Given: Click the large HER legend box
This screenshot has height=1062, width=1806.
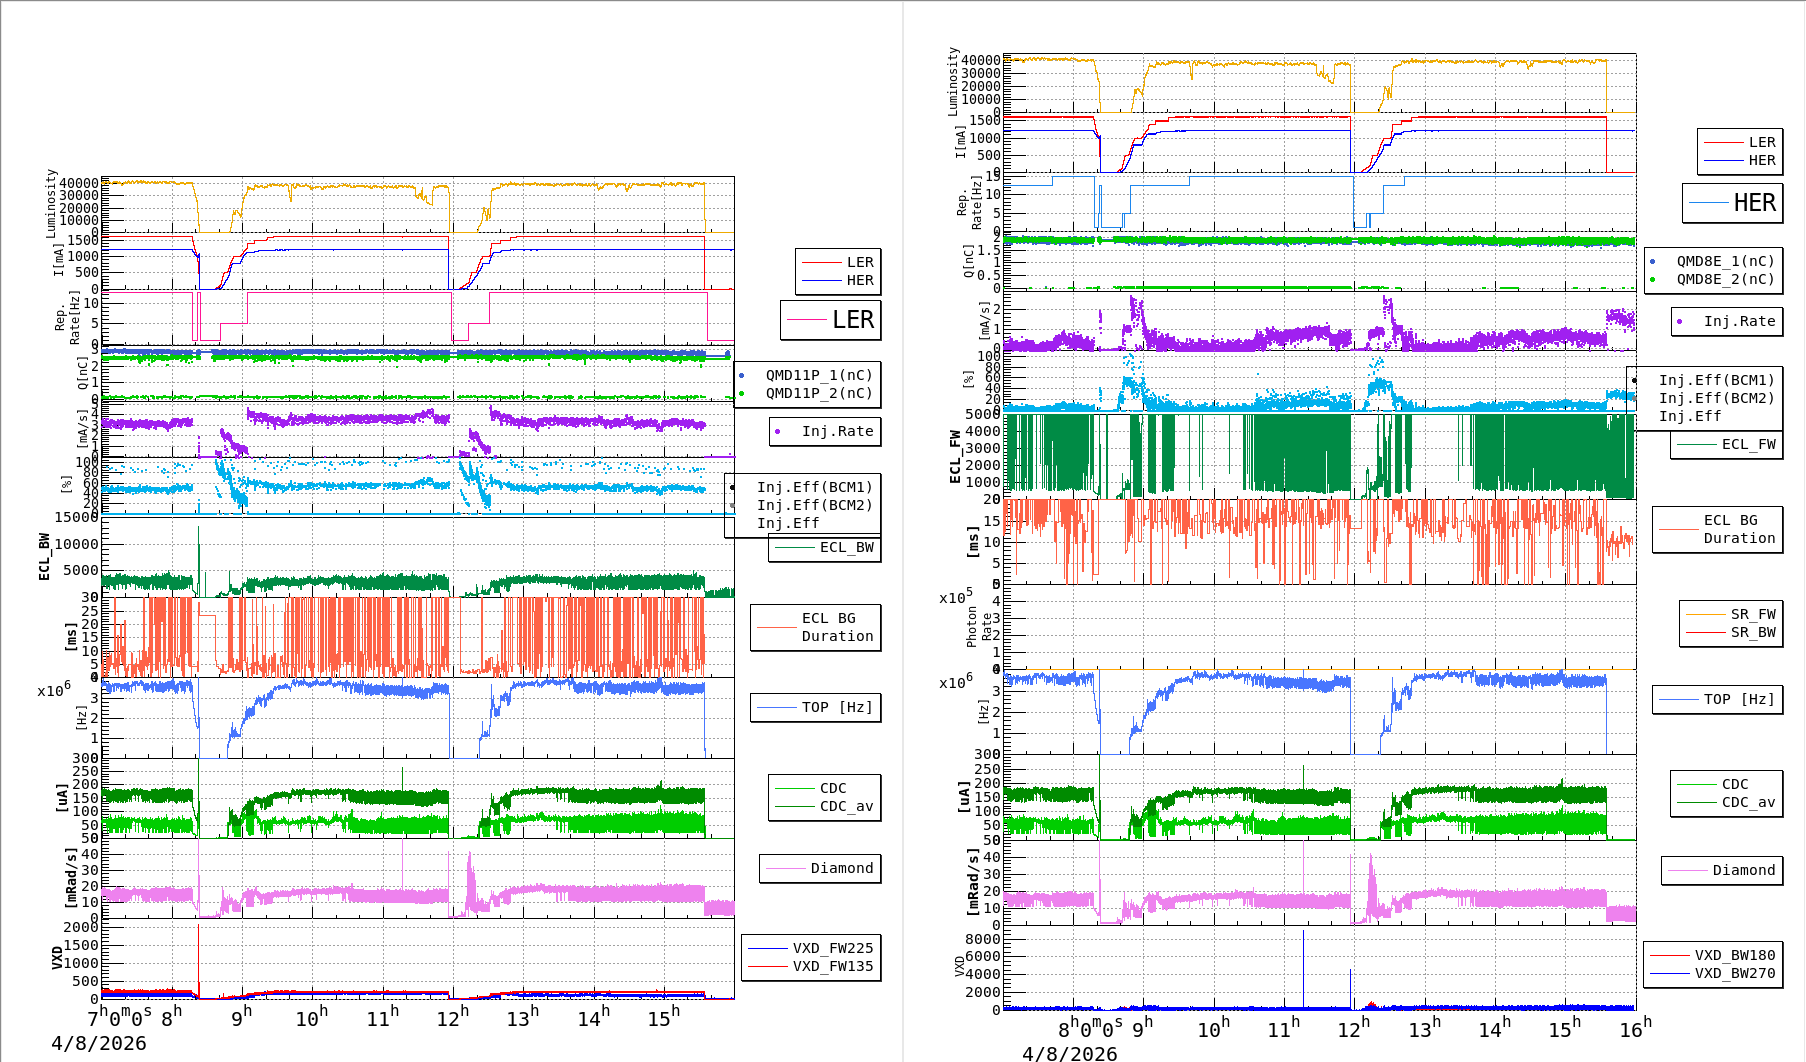Looking at the screenshot, I should click(x=1733, y=203).
